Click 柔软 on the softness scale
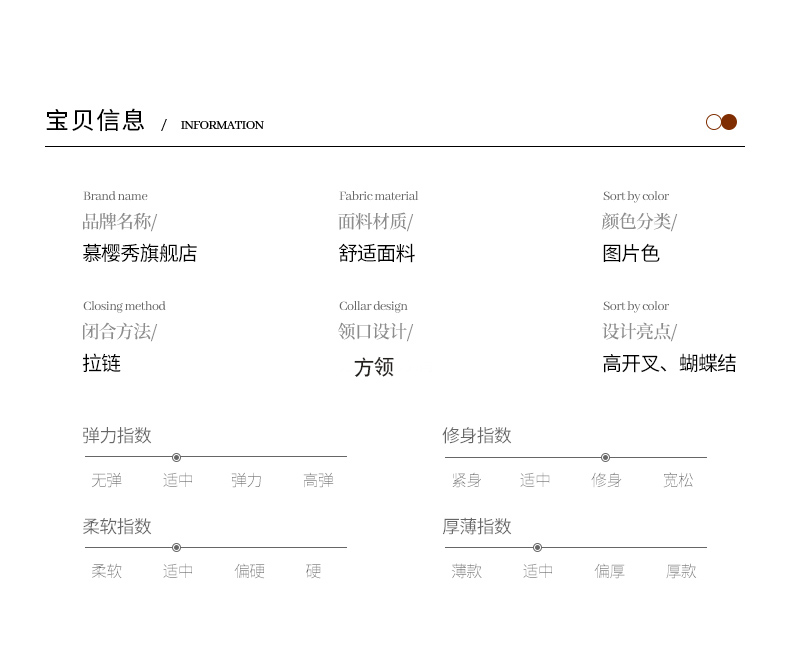The image size is (790, 659). (x=106, y=571)
